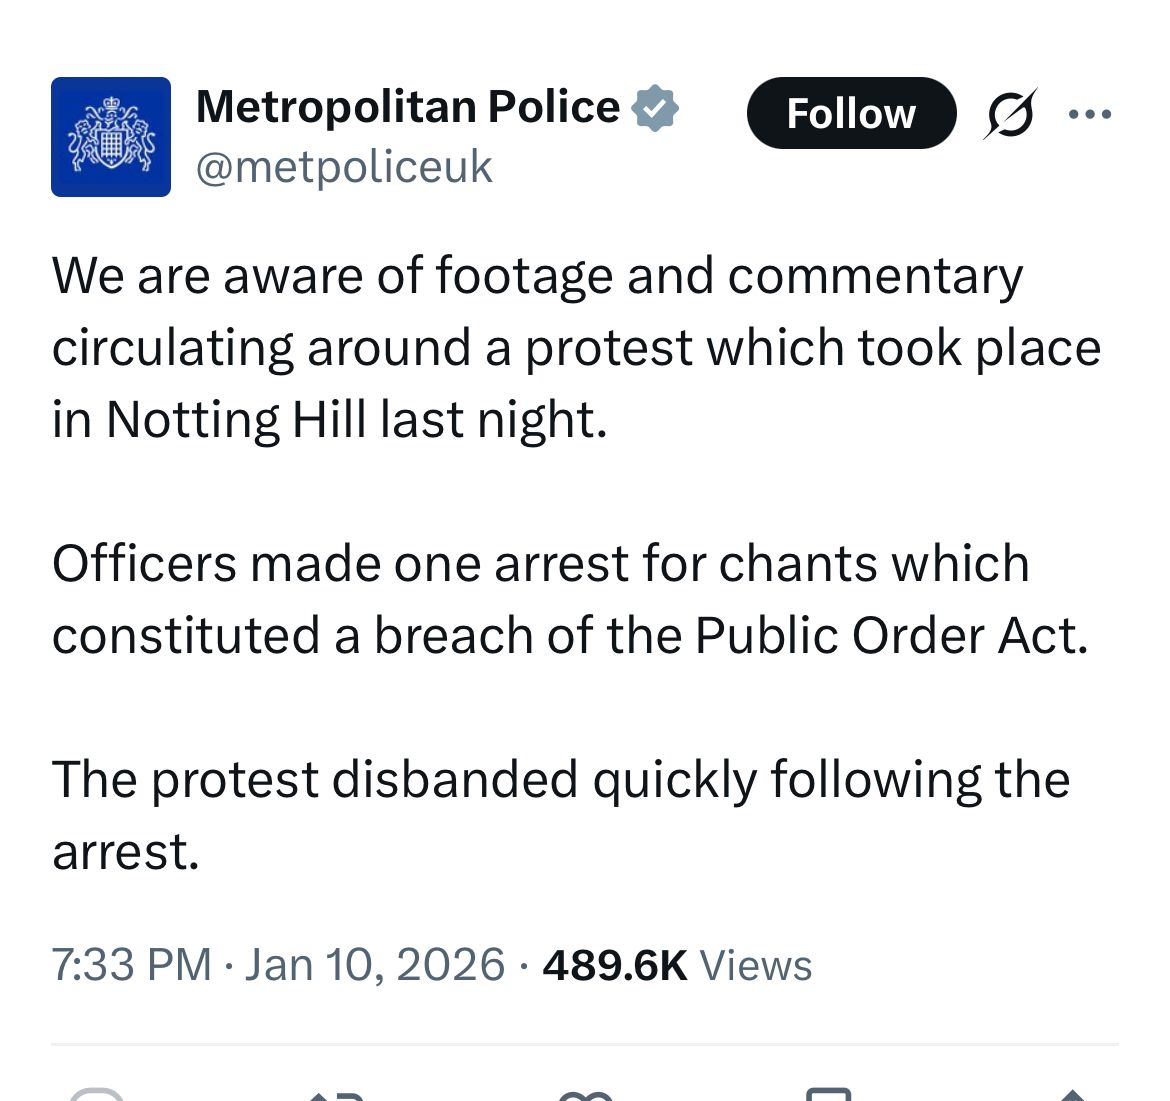
Task: Bookmark the post using the bookmark icon
Action: 829,1095
